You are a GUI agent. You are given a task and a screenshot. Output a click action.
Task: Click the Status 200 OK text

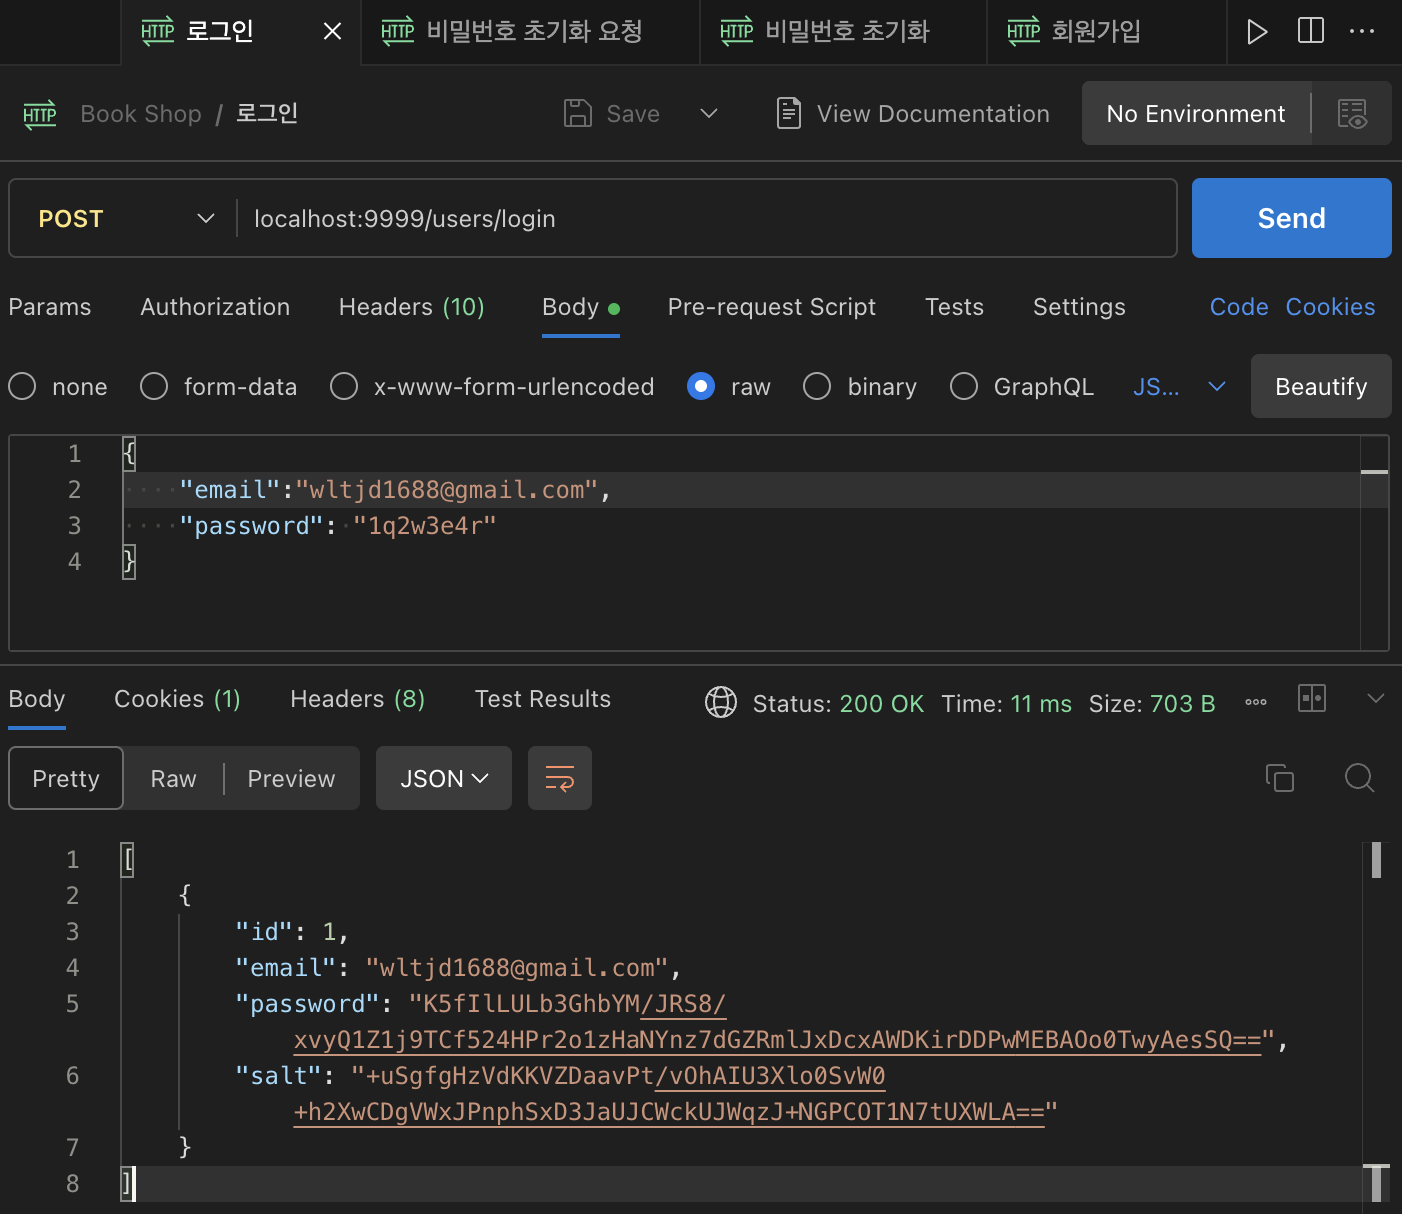pos(838,704)
